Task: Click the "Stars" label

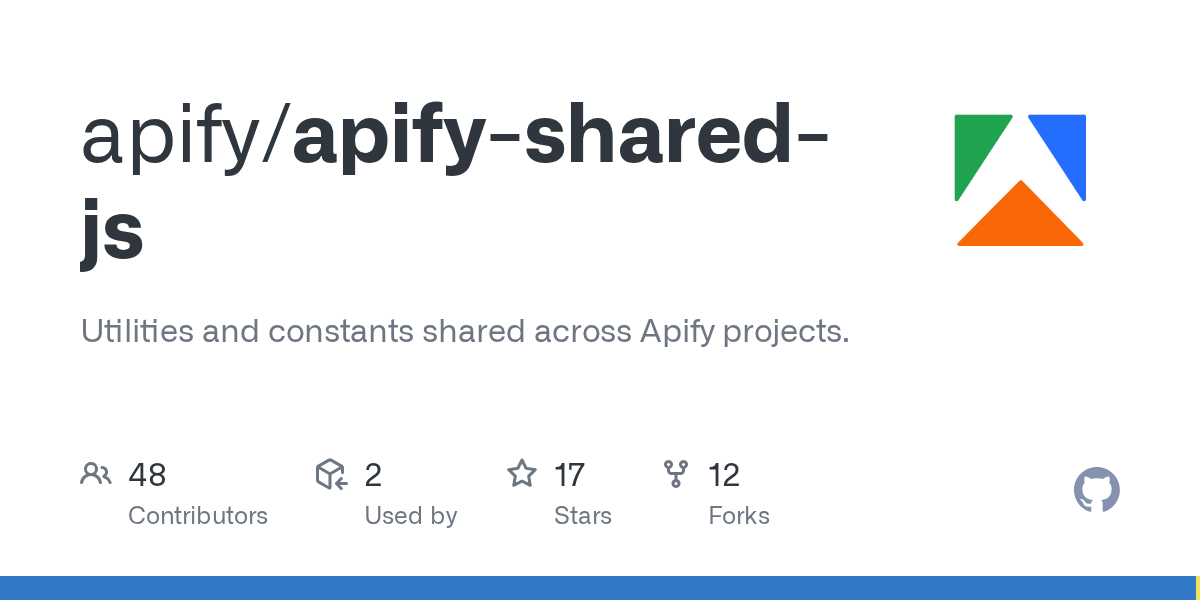Action: click(x=582, y=516)
